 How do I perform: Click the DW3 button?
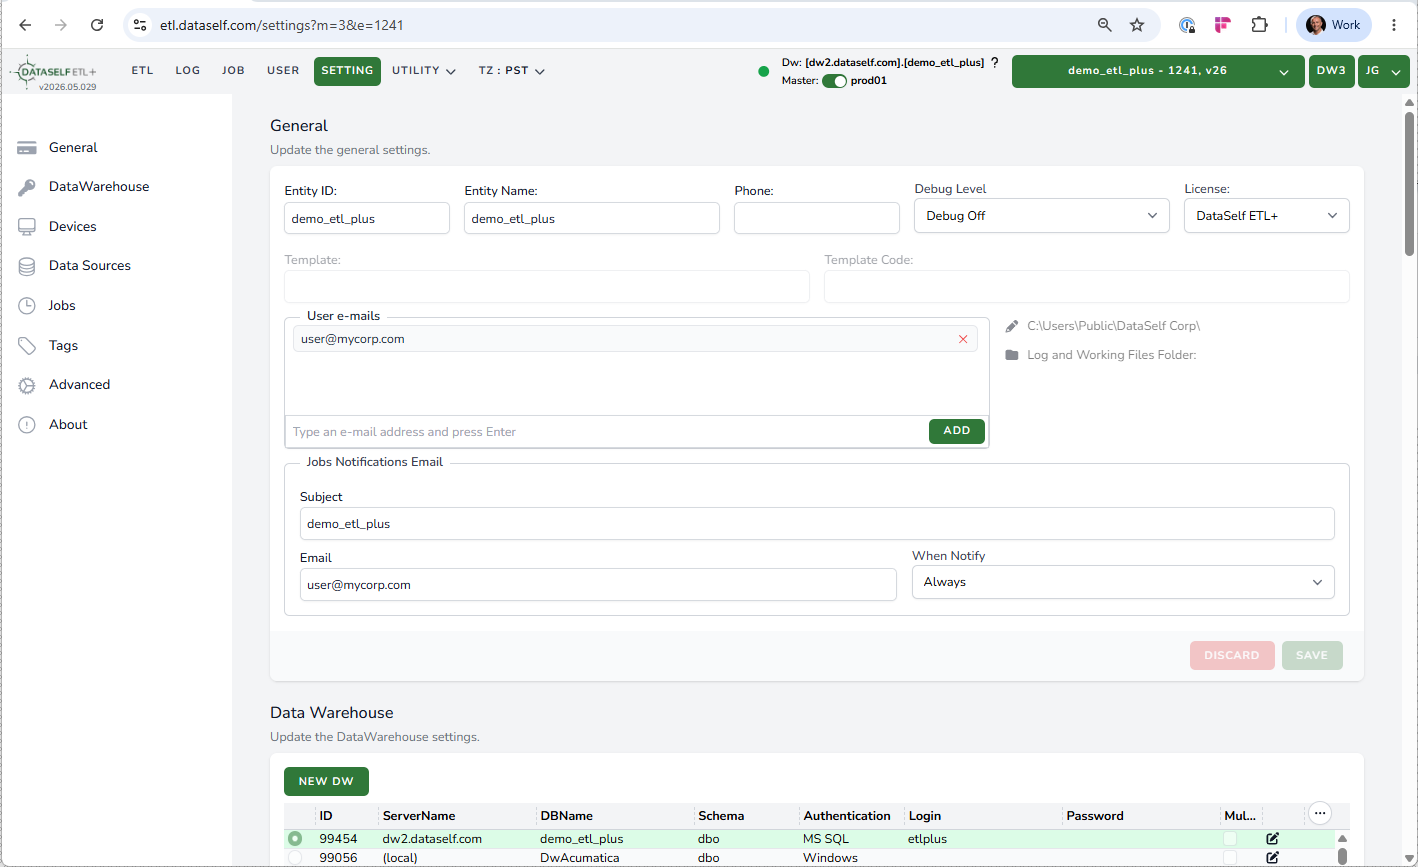coord(1331,72)
